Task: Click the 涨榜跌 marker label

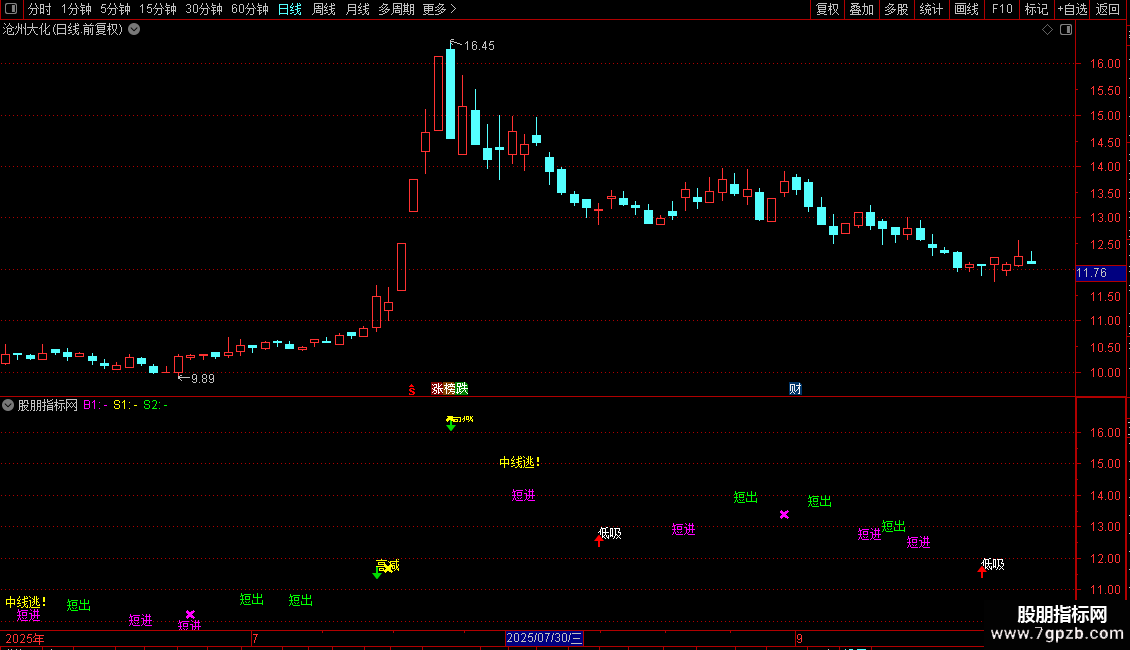Action: [x=450, y=389]
